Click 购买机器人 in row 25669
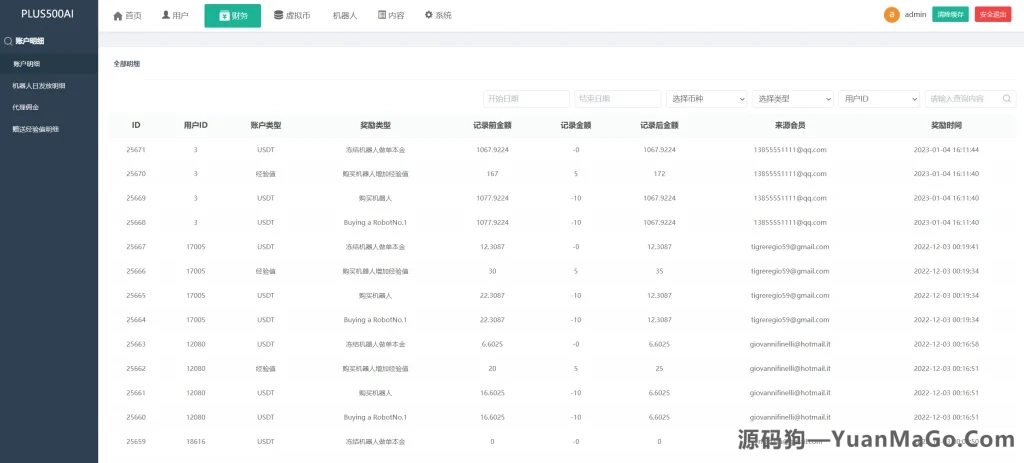 click(376, 198)
